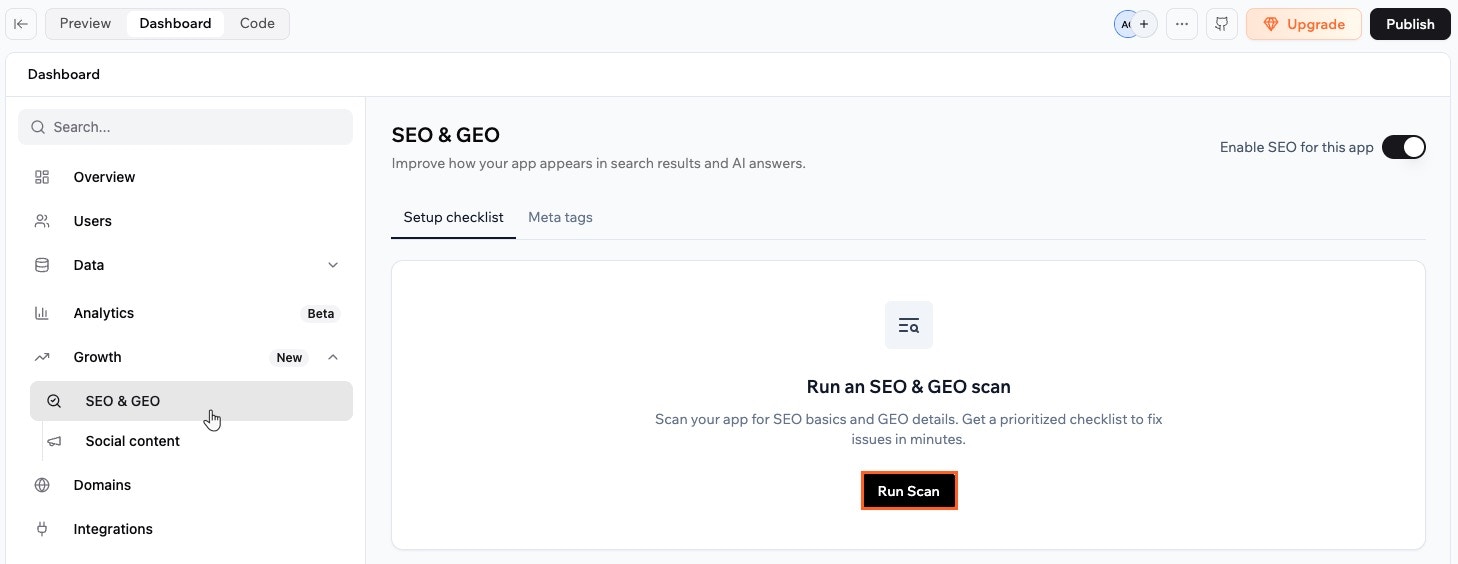
Task: Click the Run Scan button
Action: click(908, 491)
